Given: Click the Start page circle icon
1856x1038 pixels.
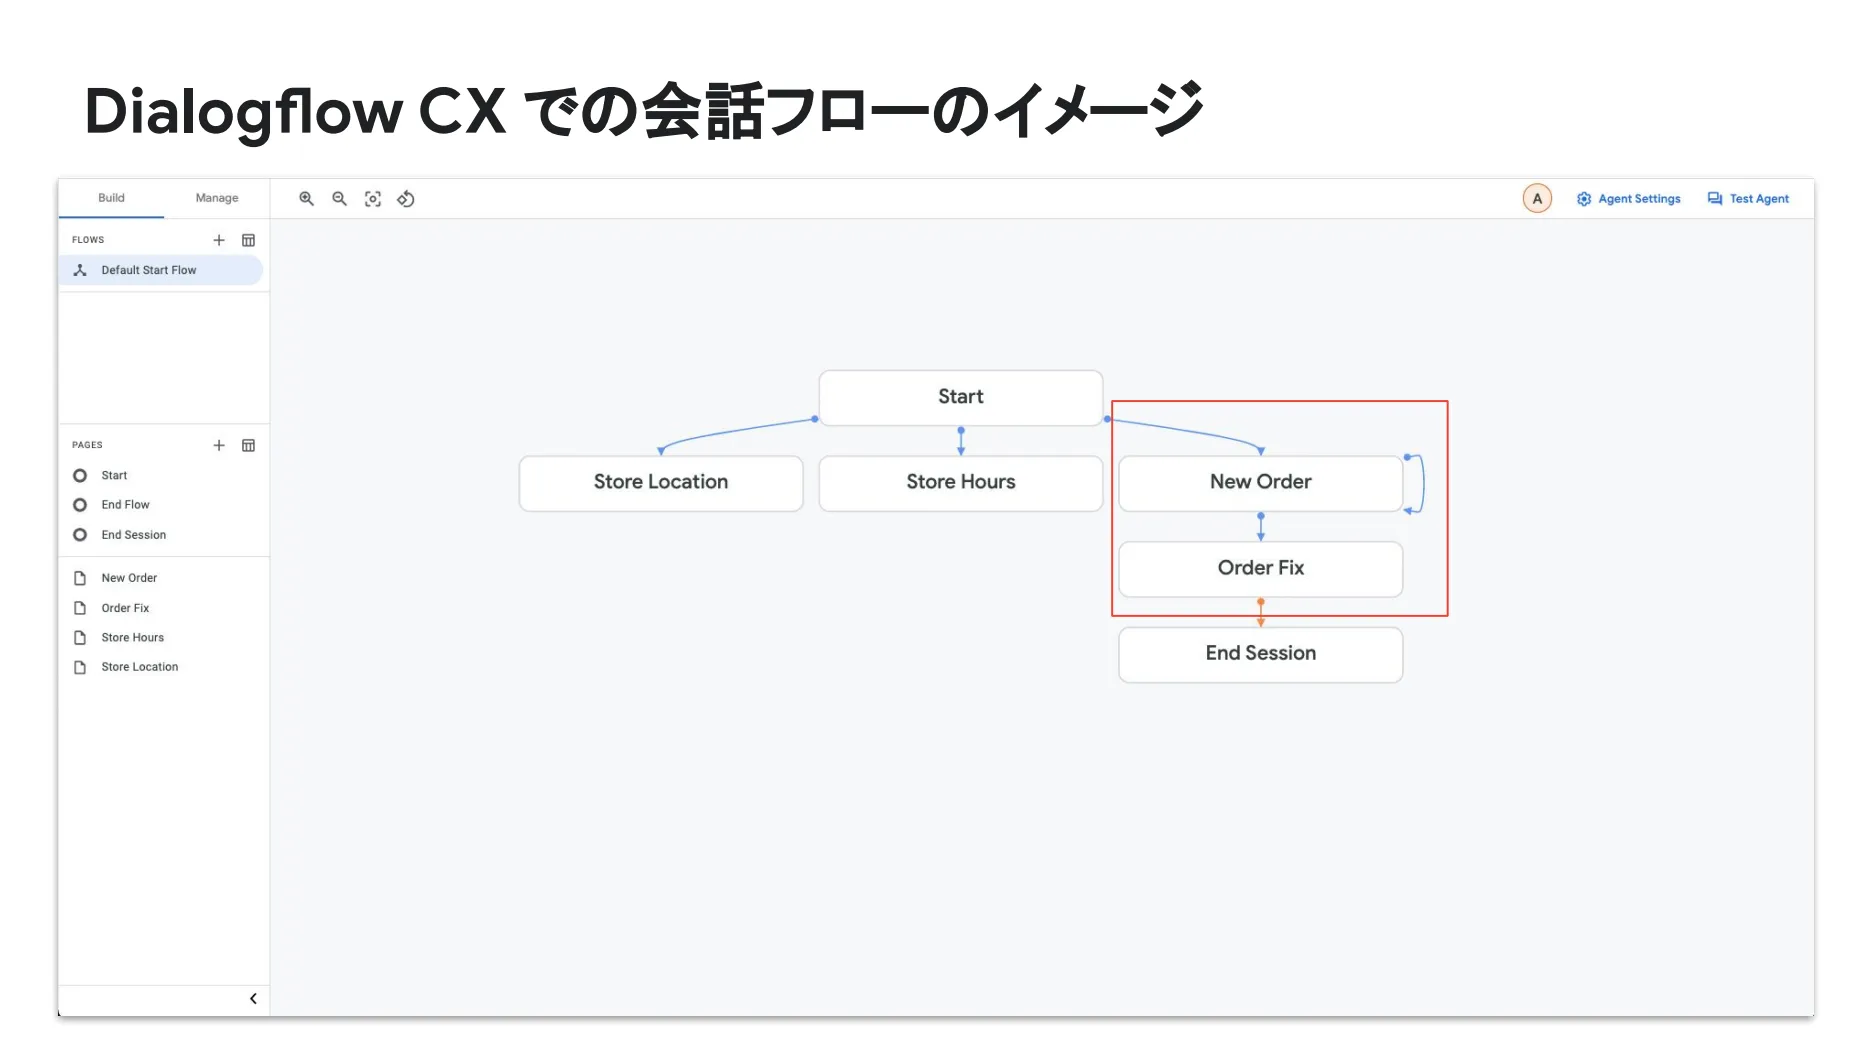Looking at the screenshot, I should pos(80,475).
